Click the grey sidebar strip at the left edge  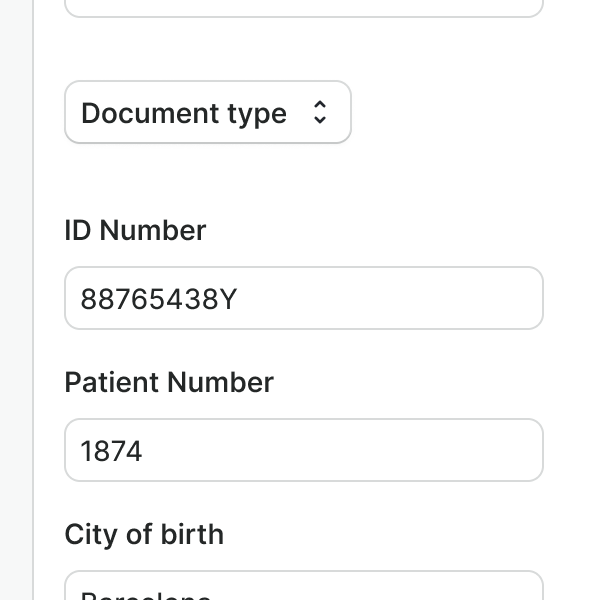16,300
